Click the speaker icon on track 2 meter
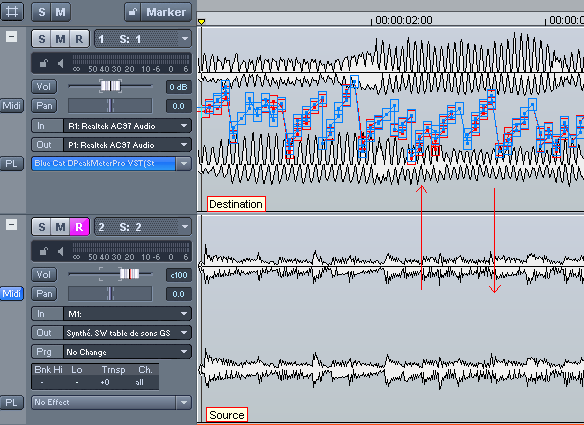Screen dimensions: 584x425 pos(61,252)
